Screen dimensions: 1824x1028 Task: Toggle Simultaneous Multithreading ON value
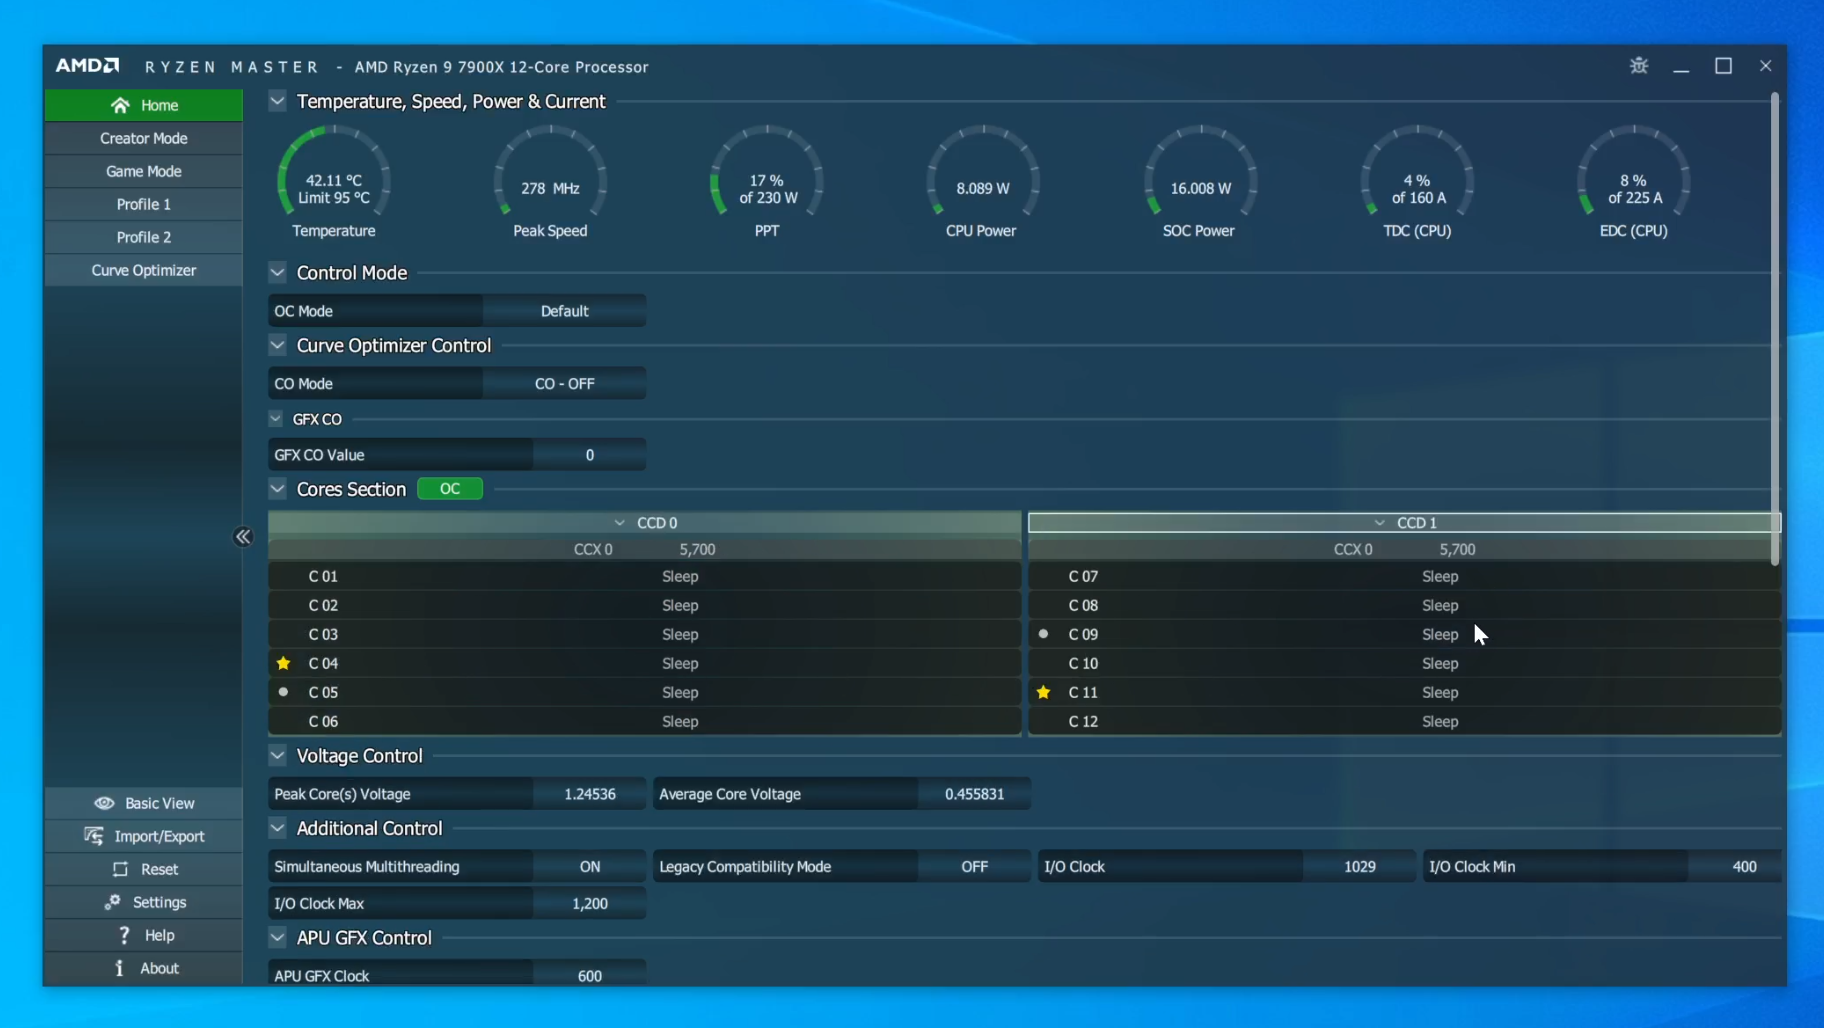590,867
